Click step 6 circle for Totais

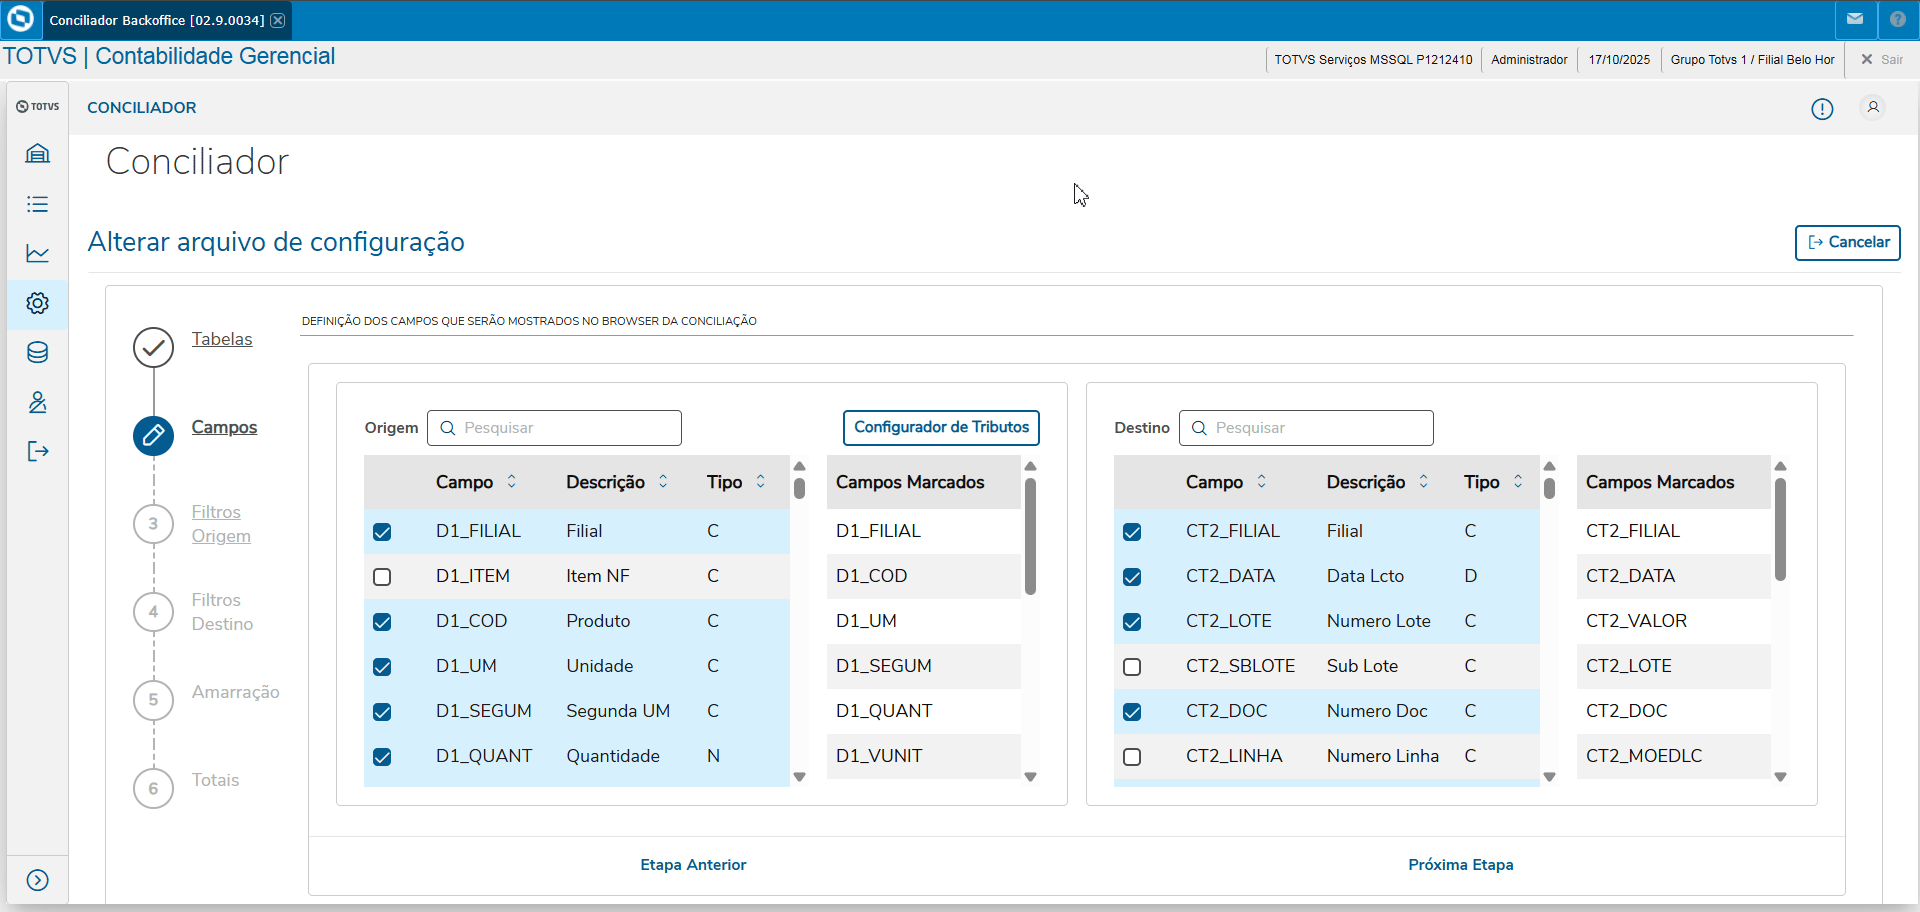[x=153, y=788]
